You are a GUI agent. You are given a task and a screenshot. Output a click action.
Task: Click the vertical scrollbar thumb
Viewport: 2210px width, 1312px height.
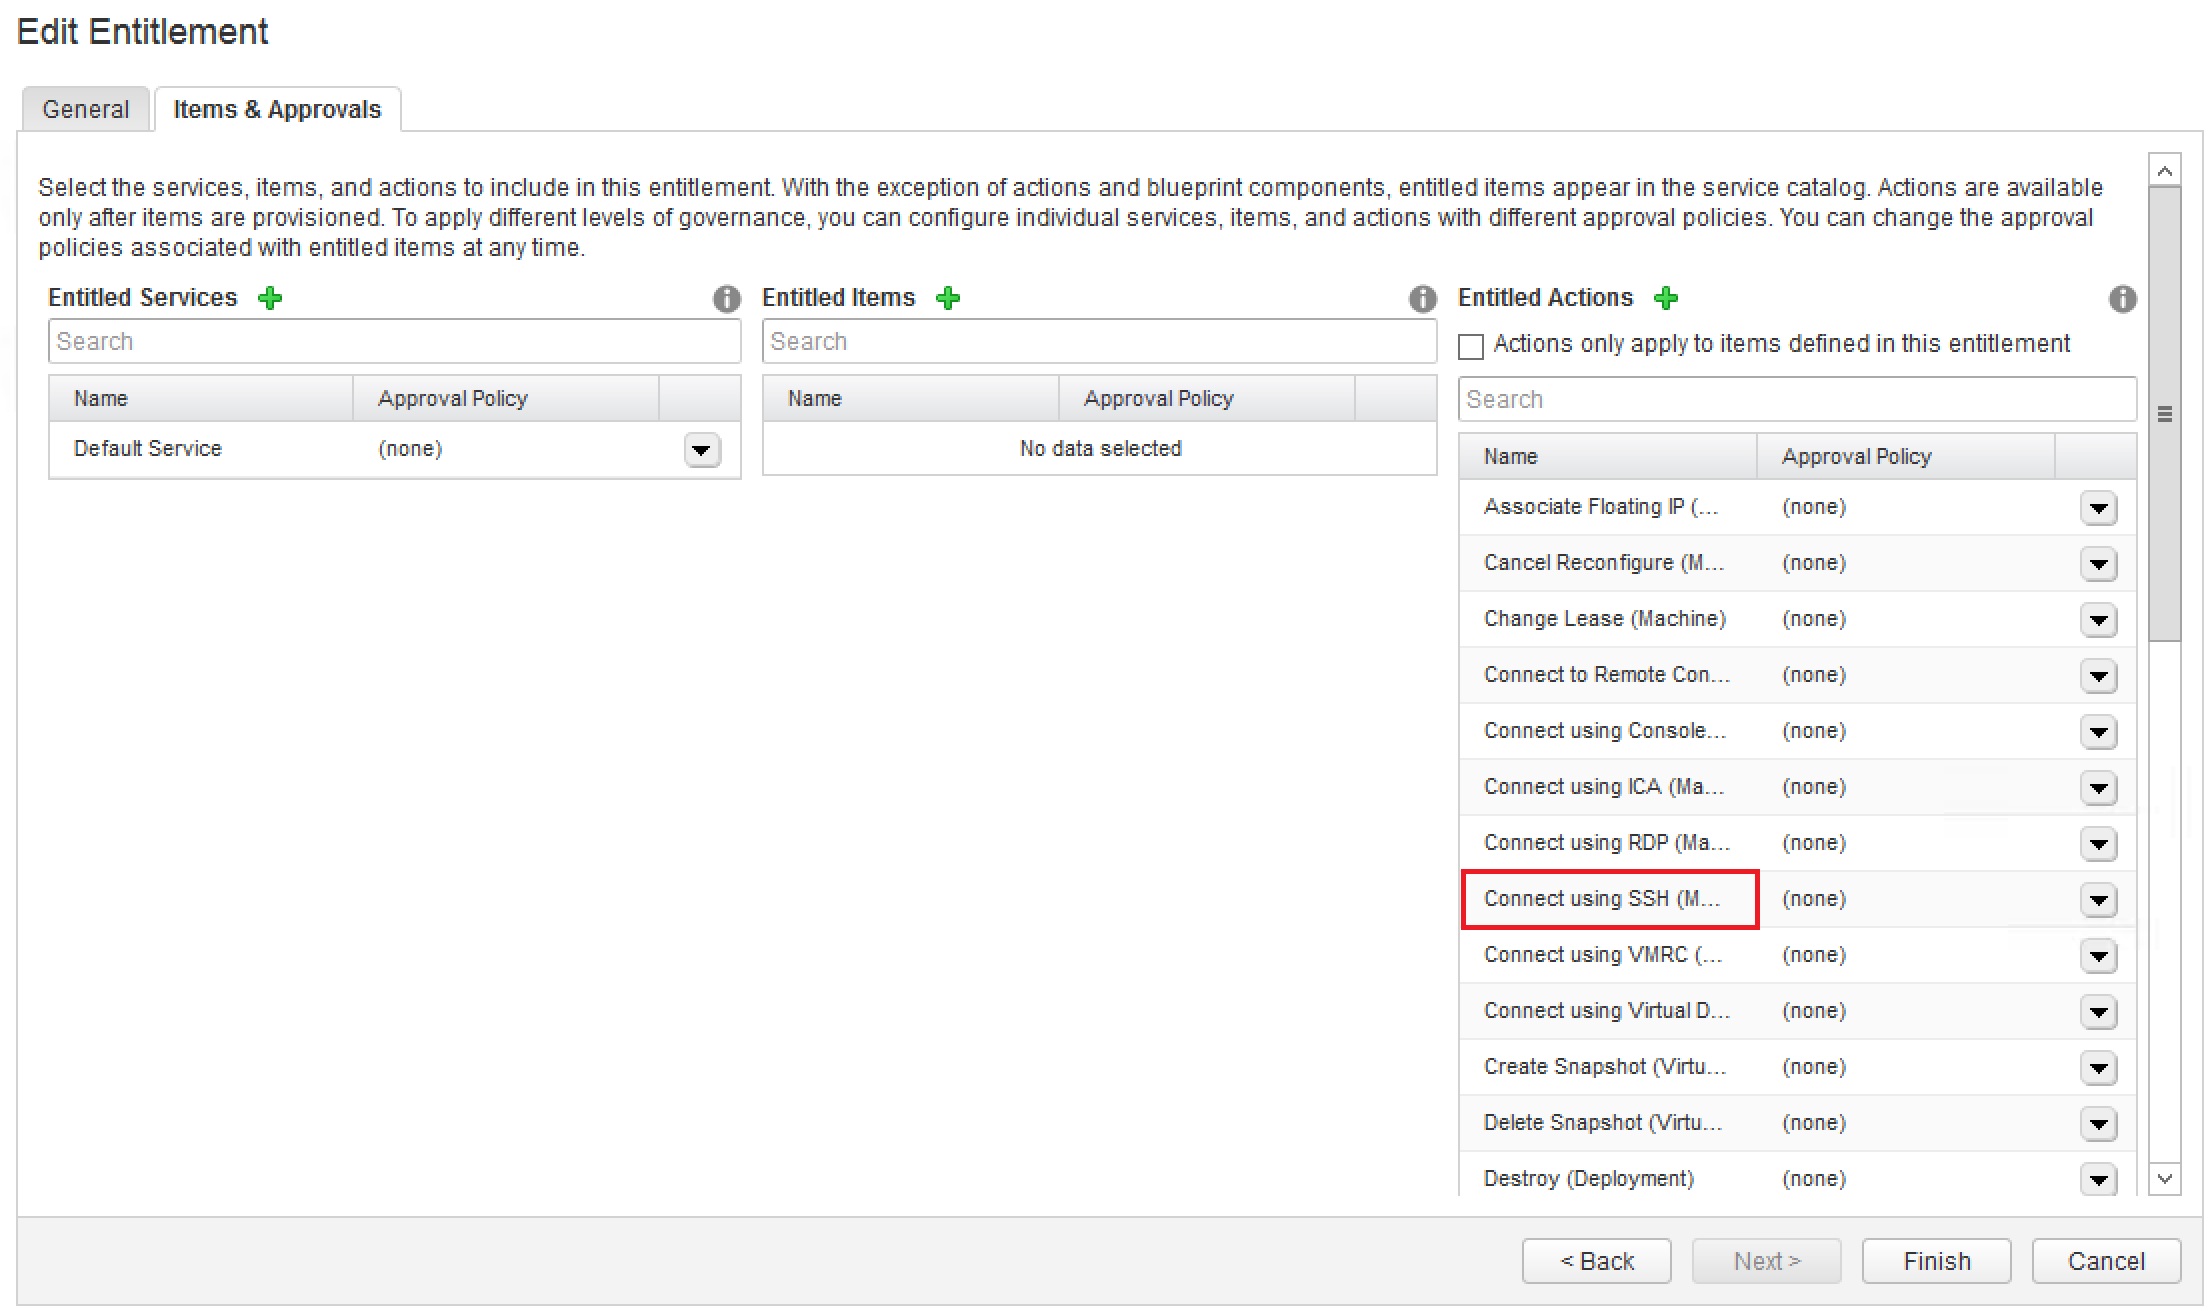pos(2164,413)
